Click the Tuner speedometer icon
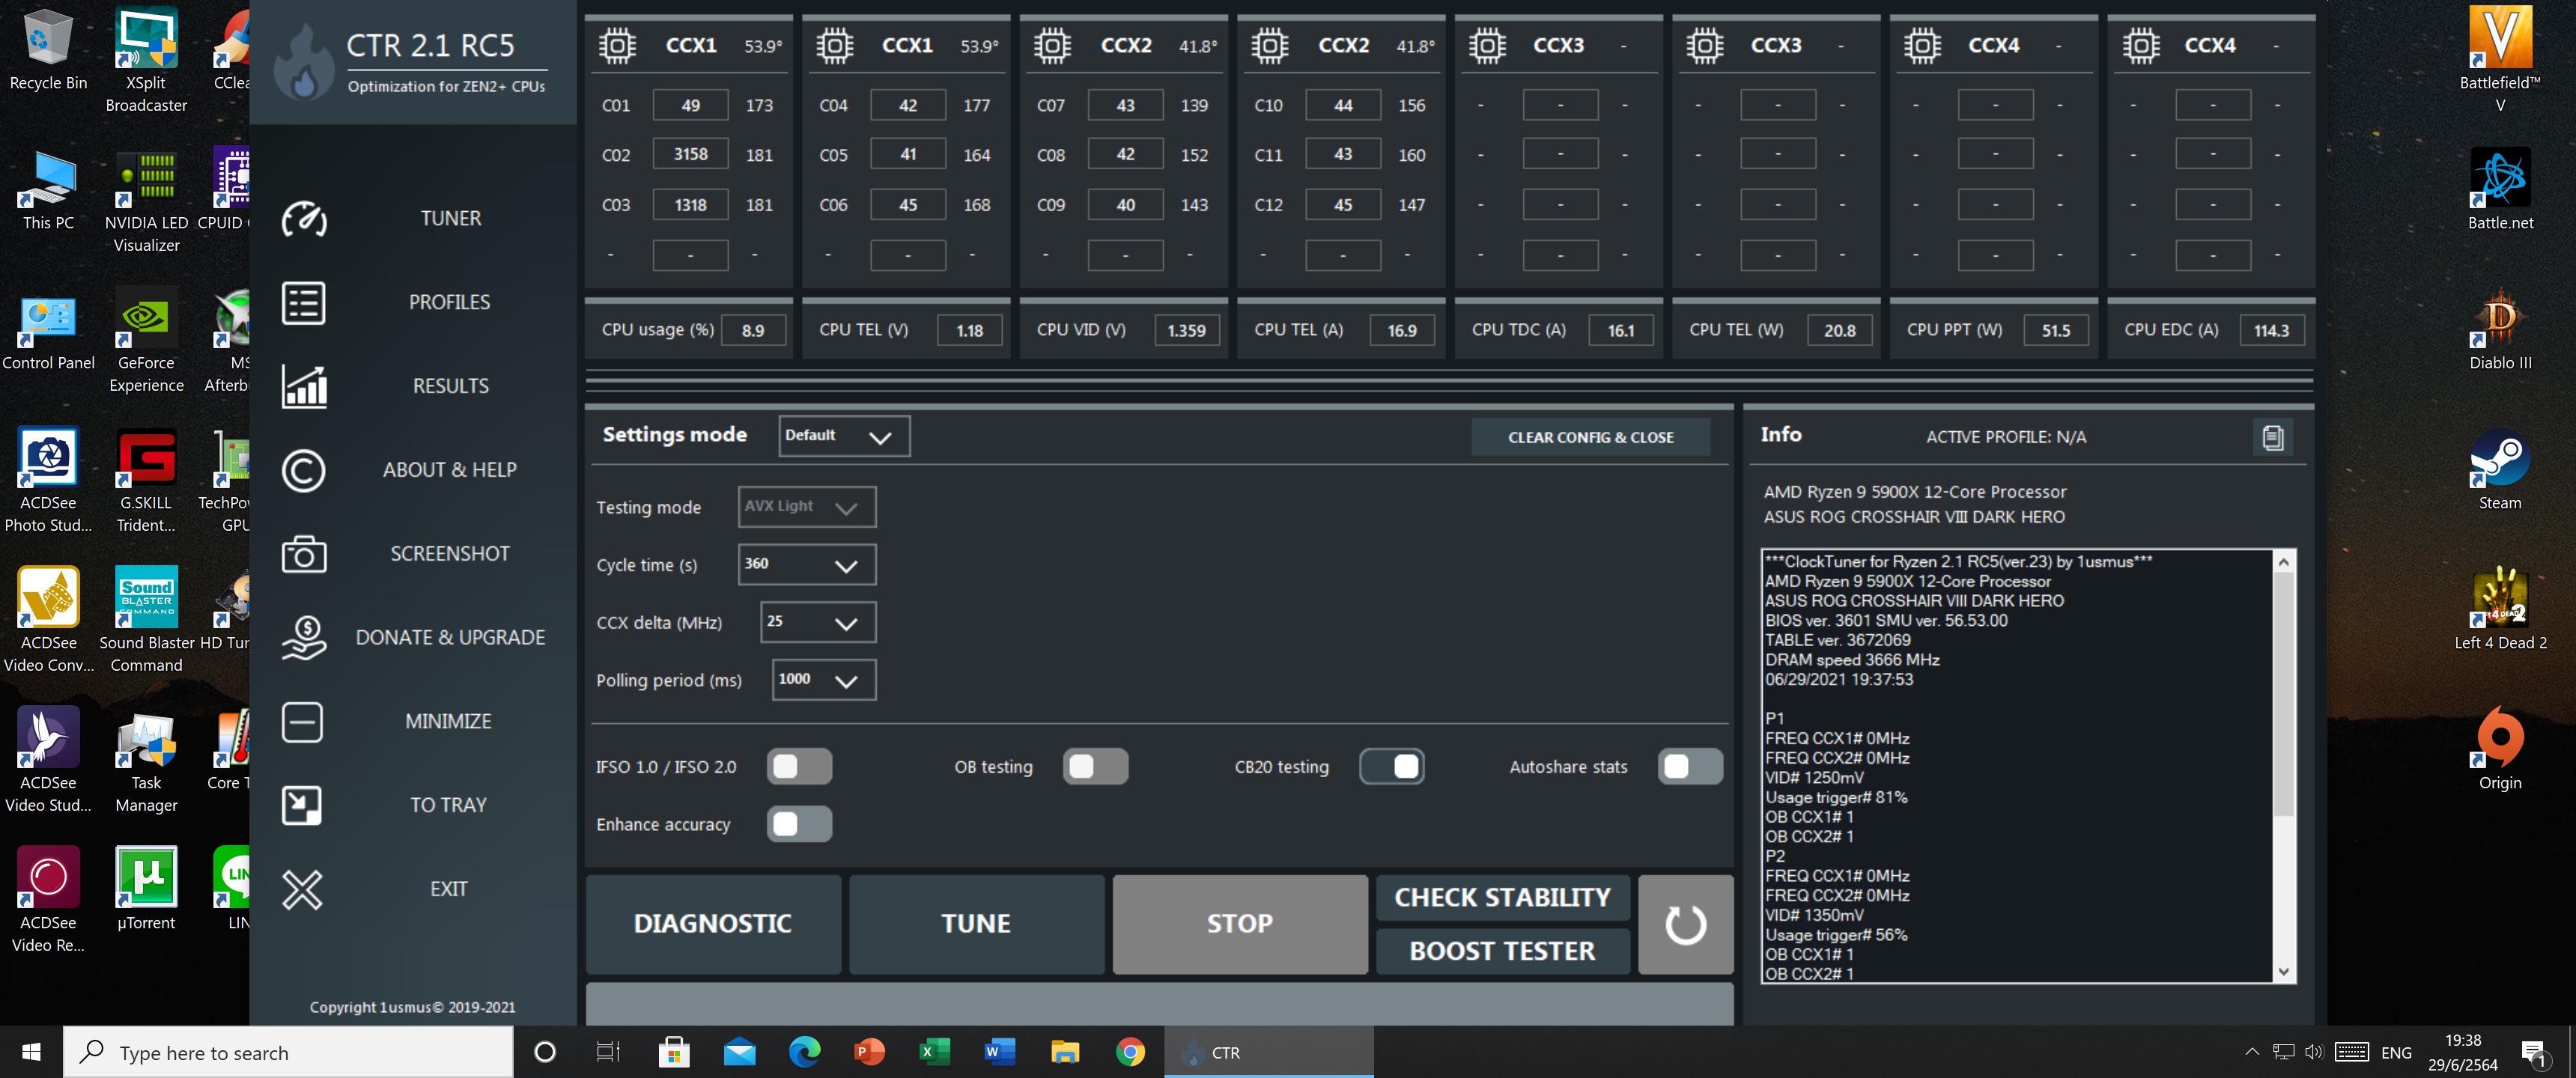2576x1078 pixels. coord(303,219)
